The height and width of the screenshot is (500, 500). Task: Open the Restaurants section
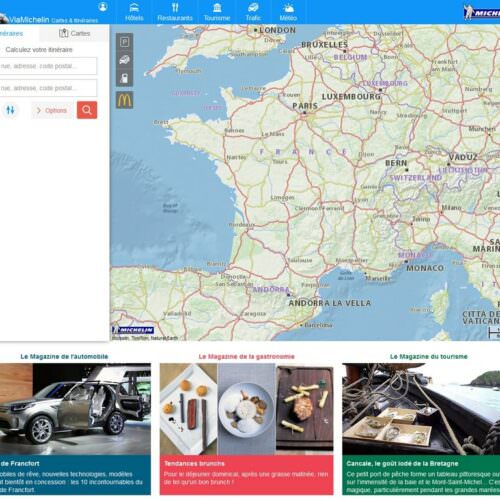pos(175,12)
